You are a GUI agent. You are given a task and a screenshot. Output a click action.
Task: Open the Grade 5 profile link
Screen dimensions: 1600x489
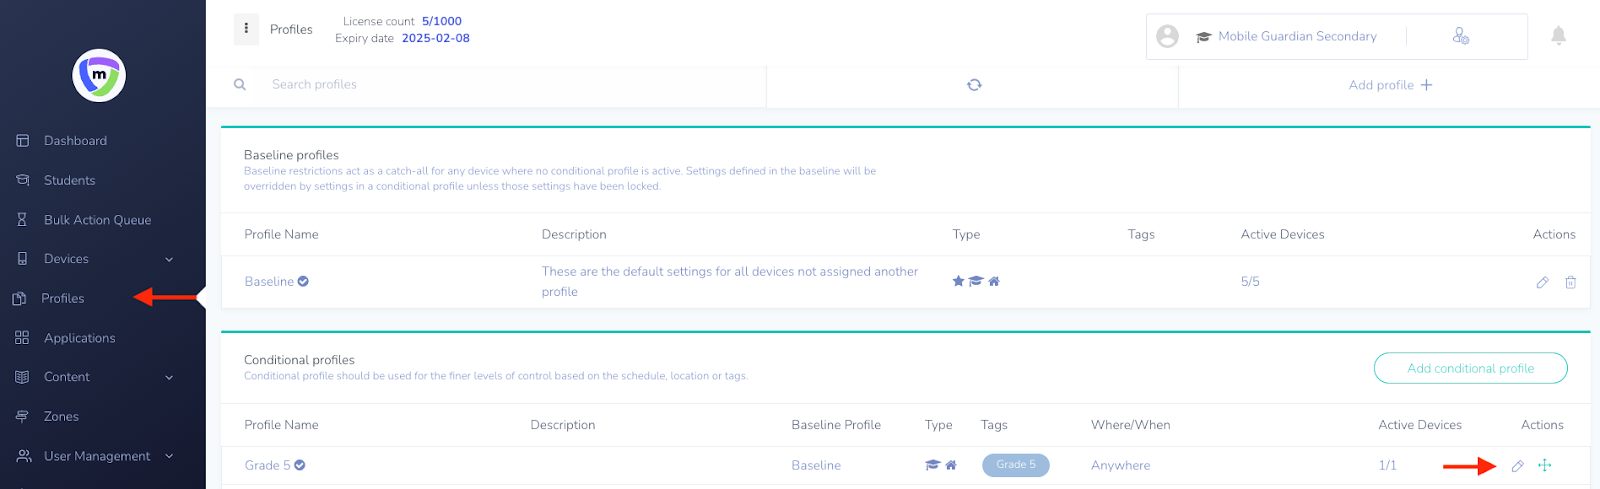267,465
